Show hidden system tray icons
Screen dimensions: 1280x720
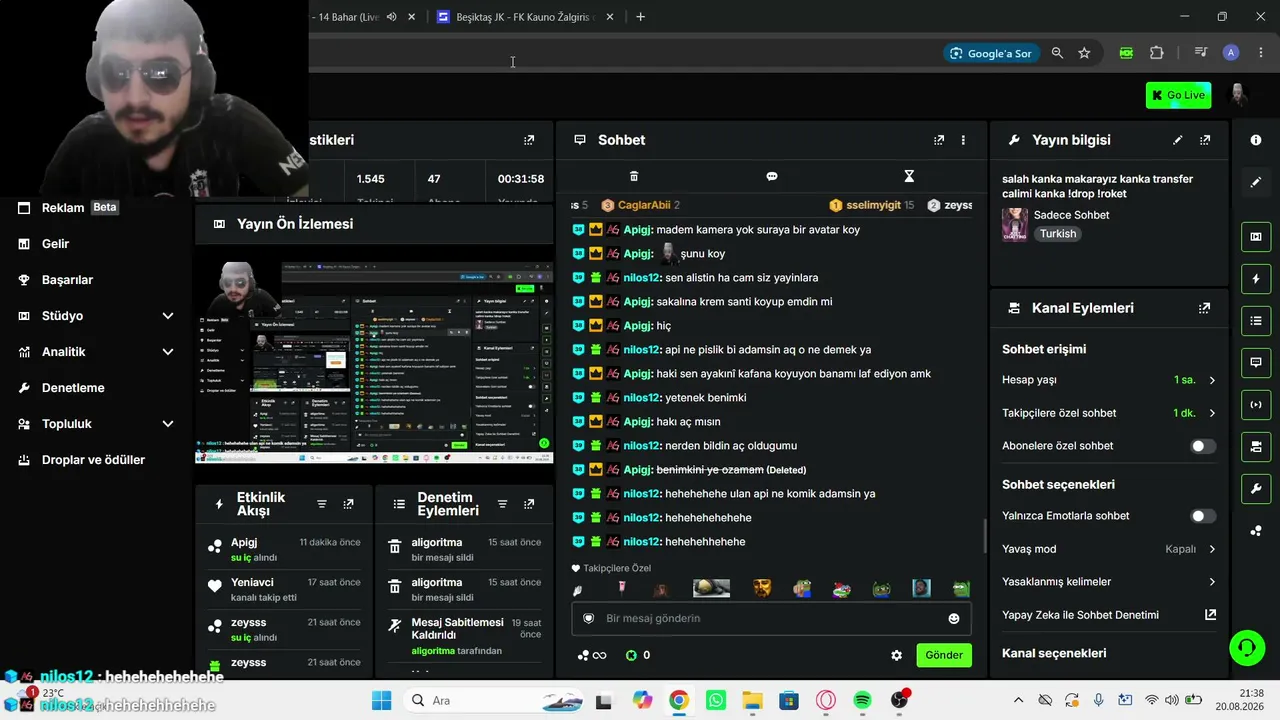click(x=1019, y=700)
